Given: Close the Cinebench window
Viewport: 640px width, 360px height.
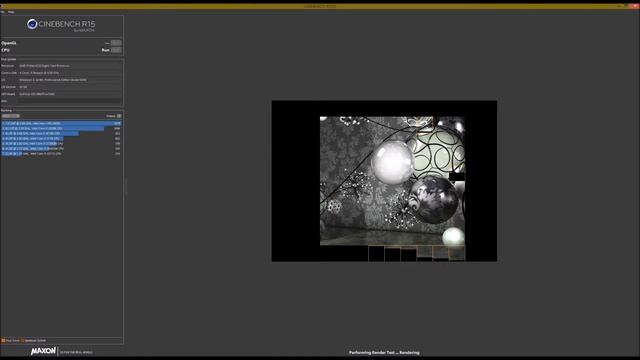Looking at the screenshot, I should click(x=635, y=6).
